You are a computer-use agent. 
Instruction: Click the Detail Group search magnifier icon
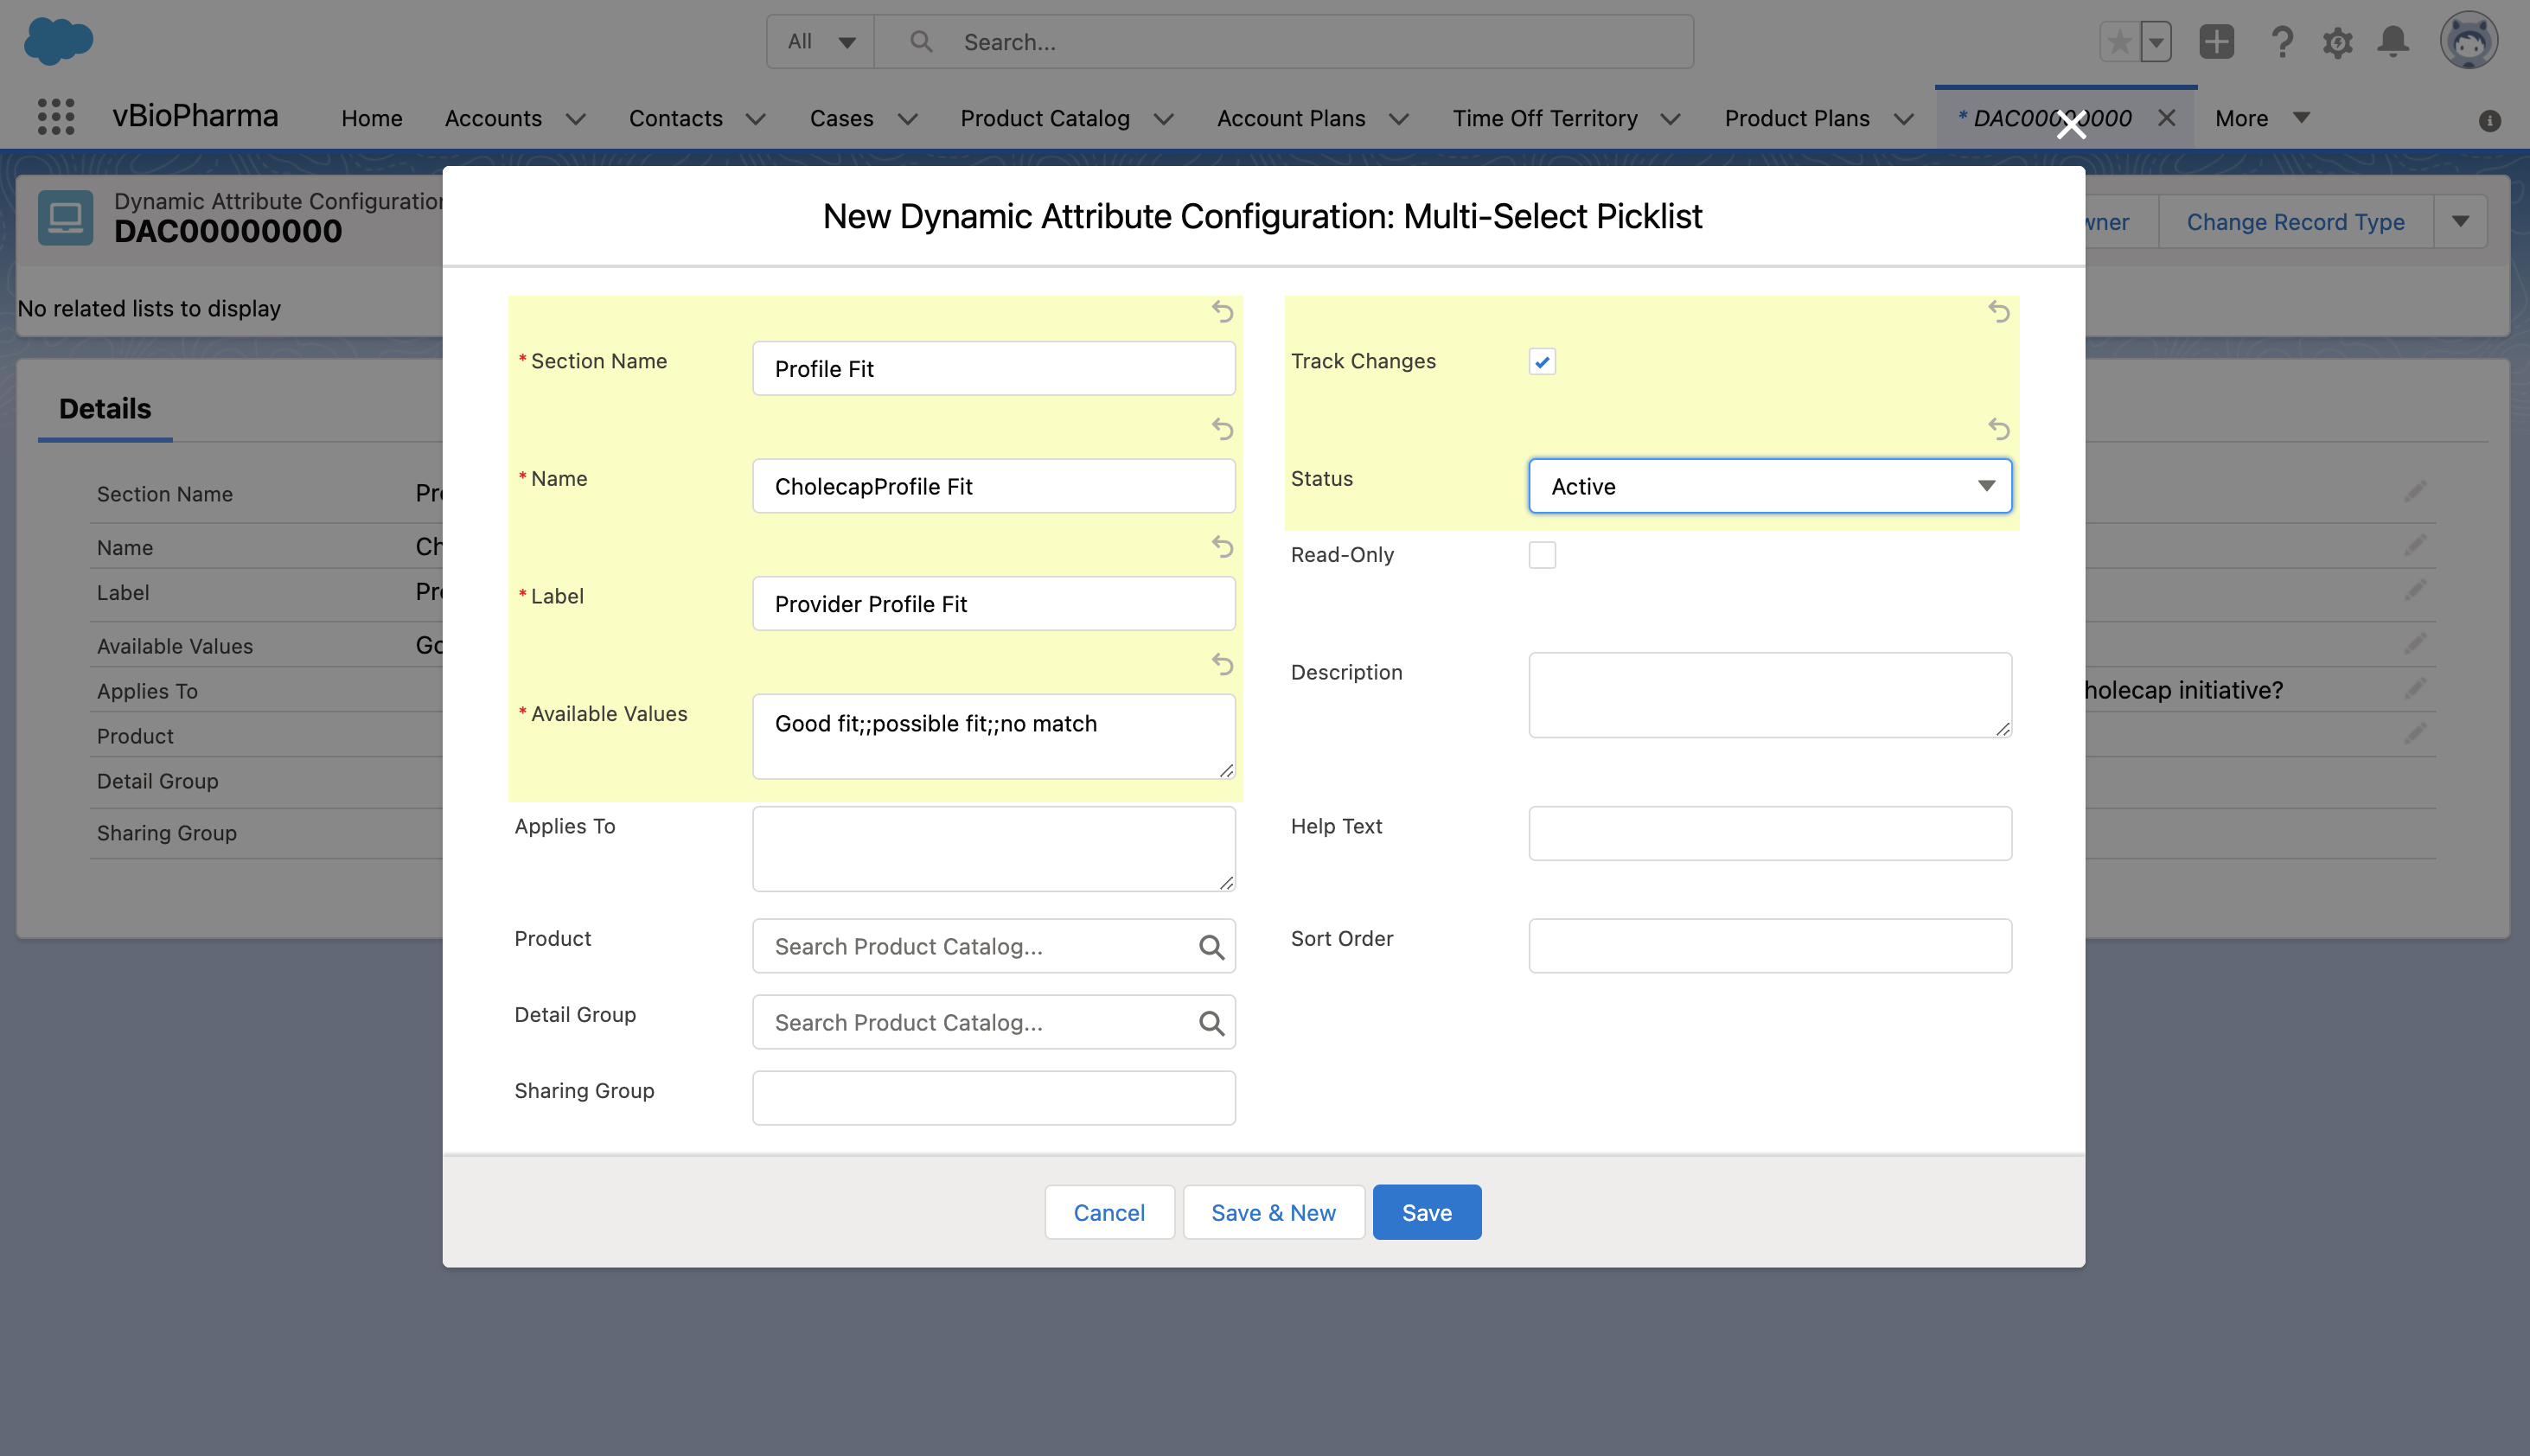click(1211, 1022)
